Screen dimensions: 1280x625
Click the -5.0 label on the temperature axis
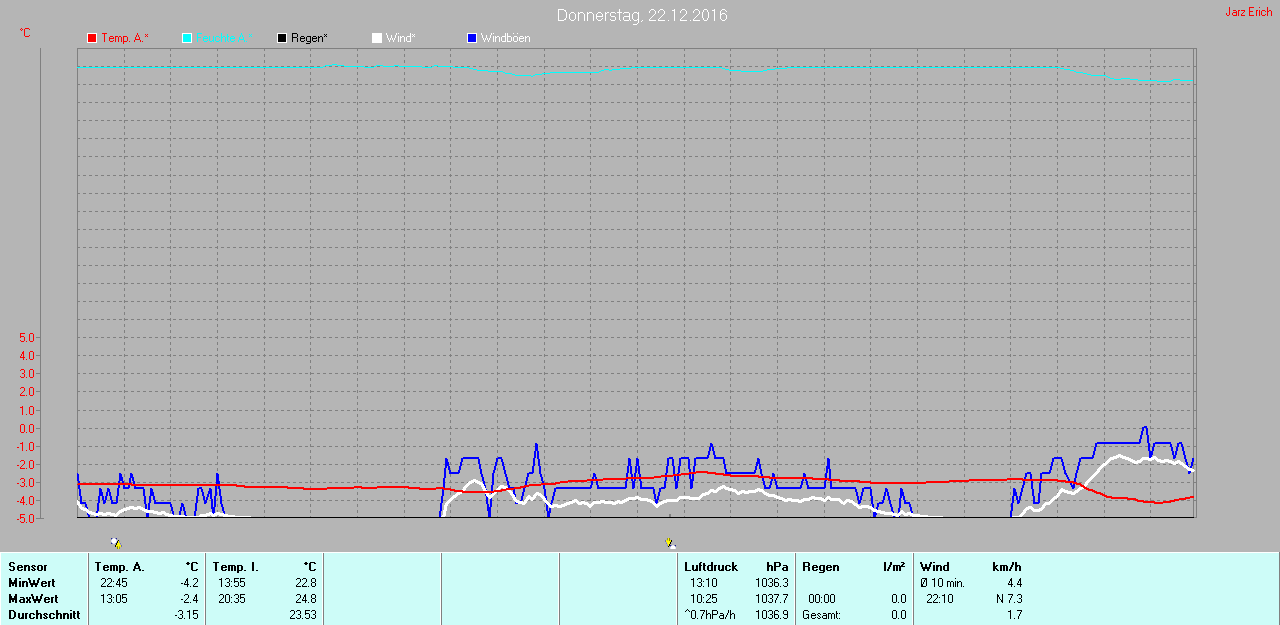click(25, 518)
